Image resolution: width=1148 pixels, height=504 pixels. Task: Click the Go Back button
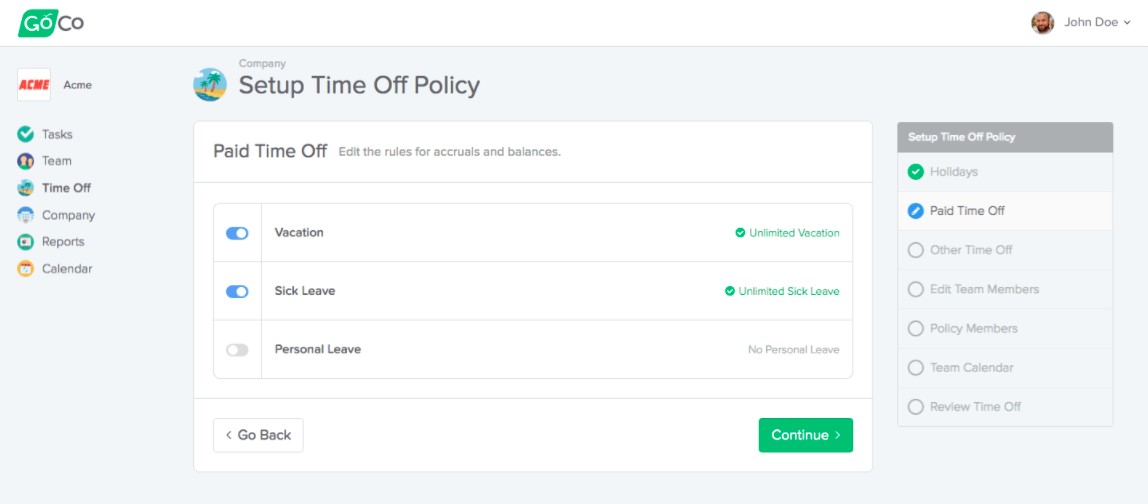point(258,435)
